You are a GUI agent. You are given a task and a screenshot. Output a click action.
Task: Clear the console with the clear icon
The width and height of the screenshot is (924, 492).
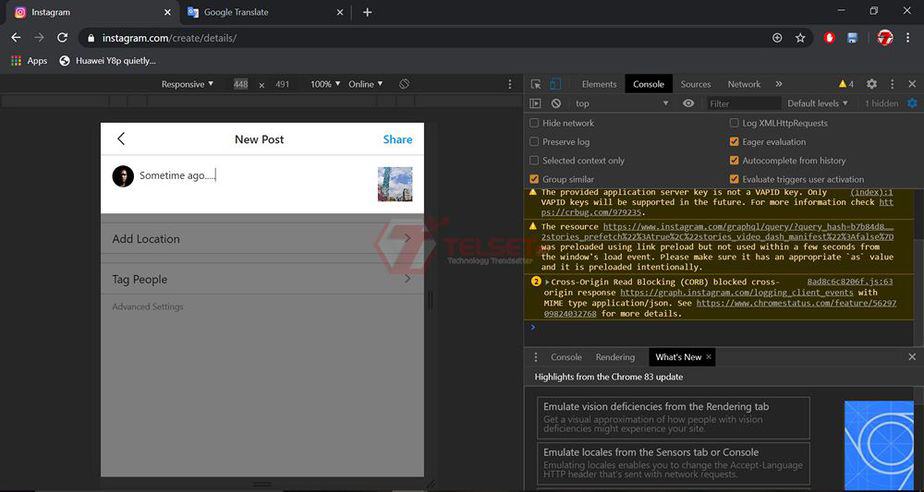(556, 104)
